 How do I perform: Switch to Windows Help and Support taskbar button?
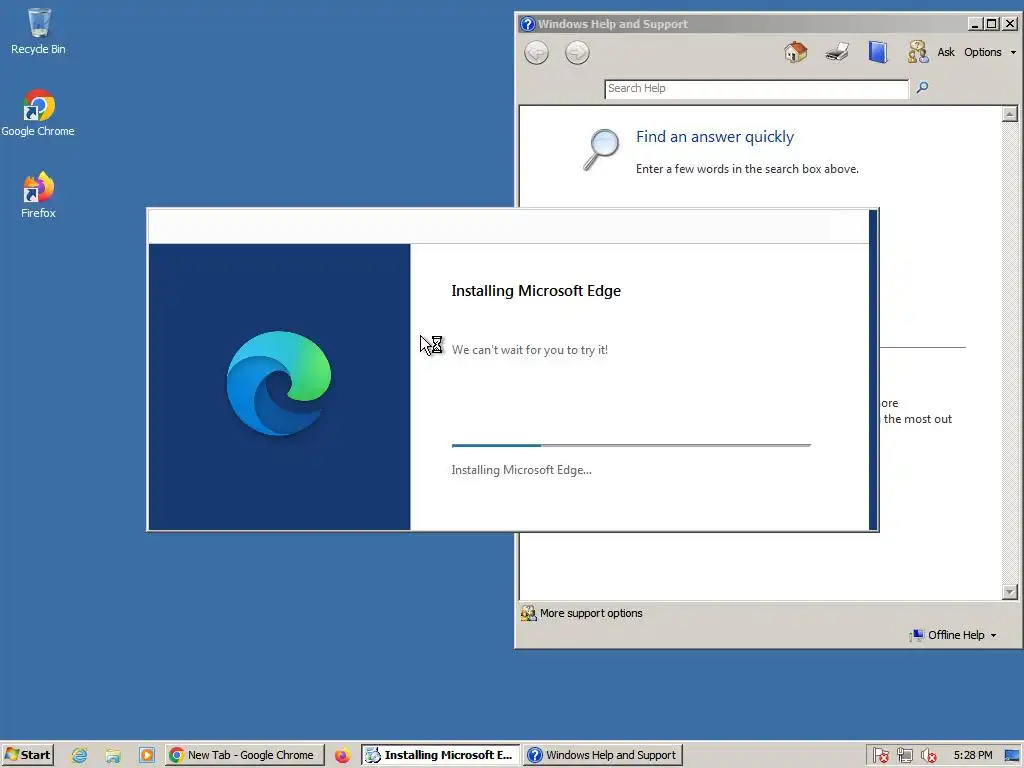(x=603, y=755)
